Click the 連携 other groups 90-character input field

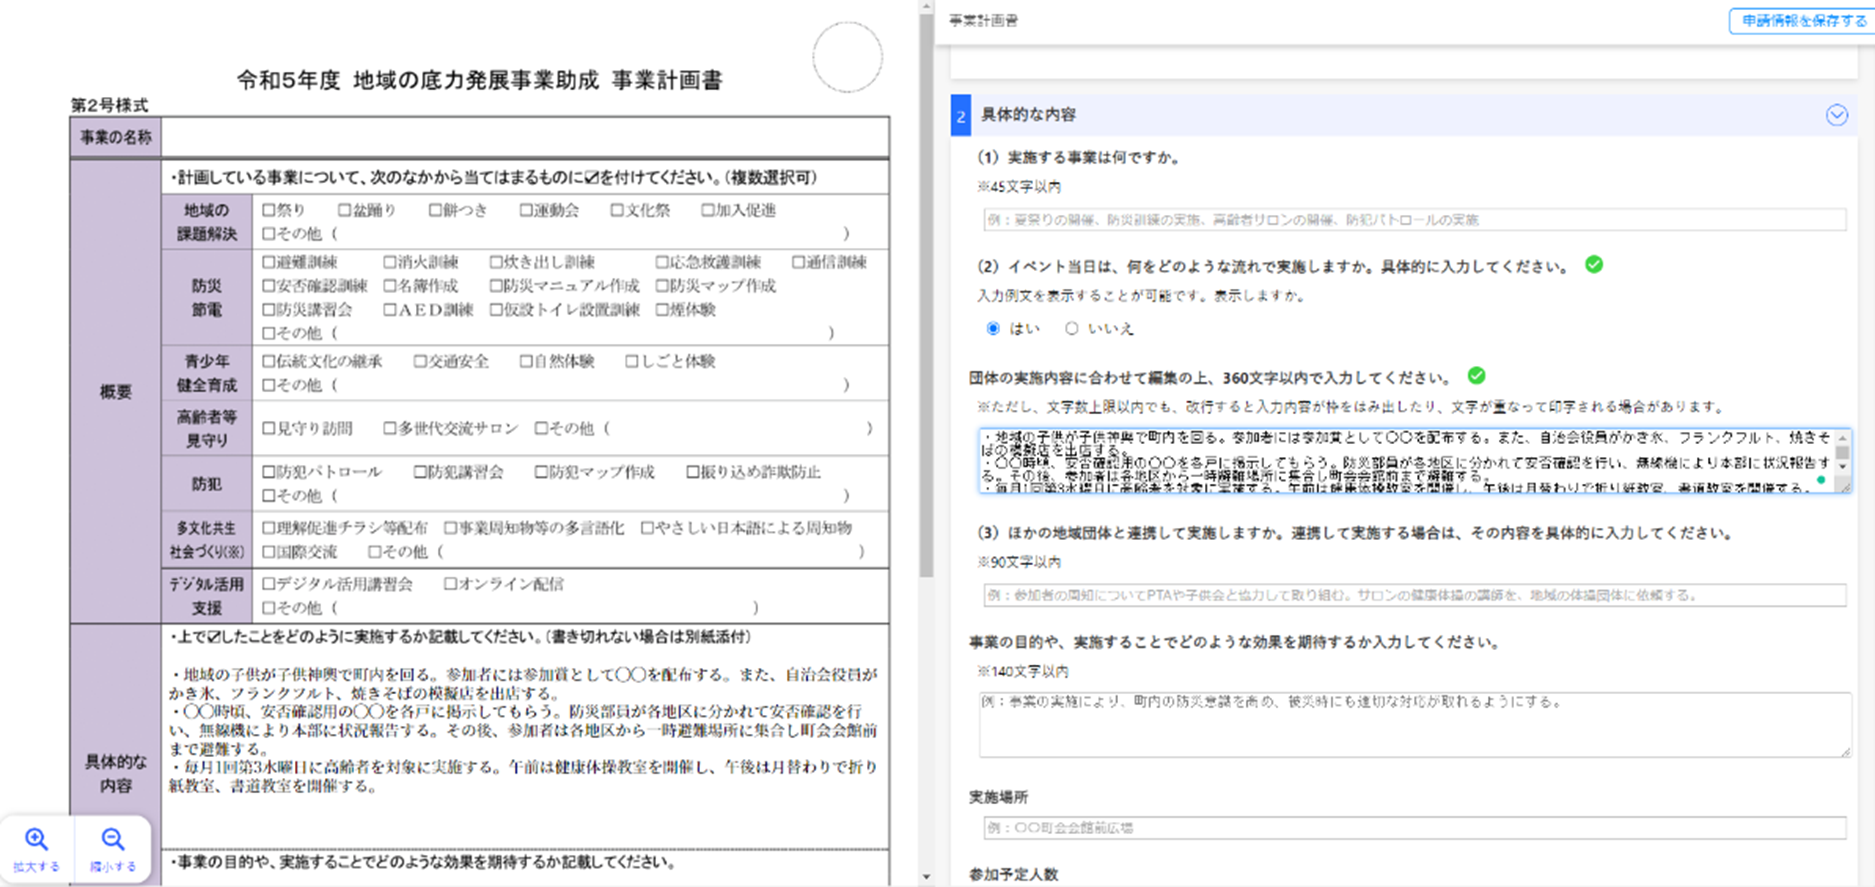(1414, 596)
